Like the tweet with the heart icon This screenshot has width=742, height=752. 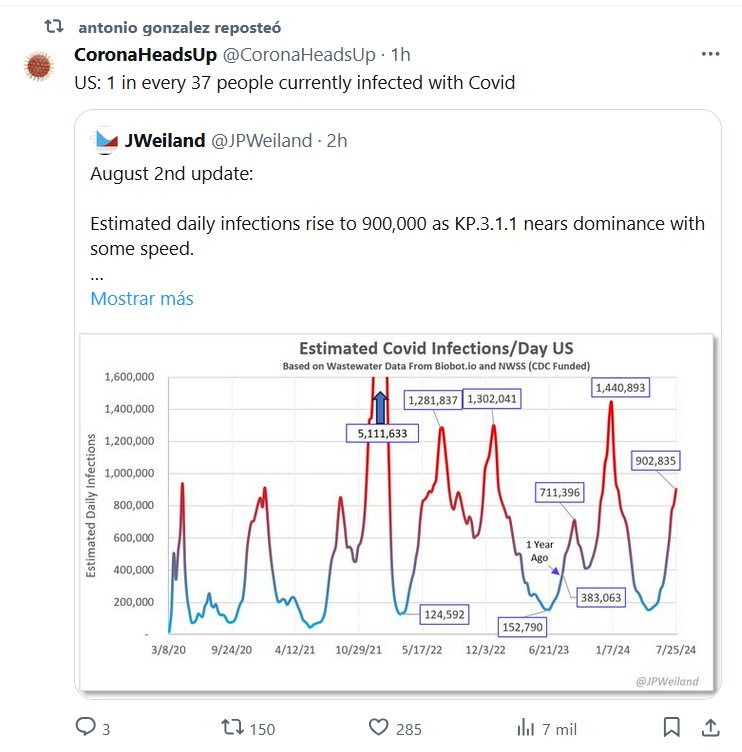pos(379,727)
